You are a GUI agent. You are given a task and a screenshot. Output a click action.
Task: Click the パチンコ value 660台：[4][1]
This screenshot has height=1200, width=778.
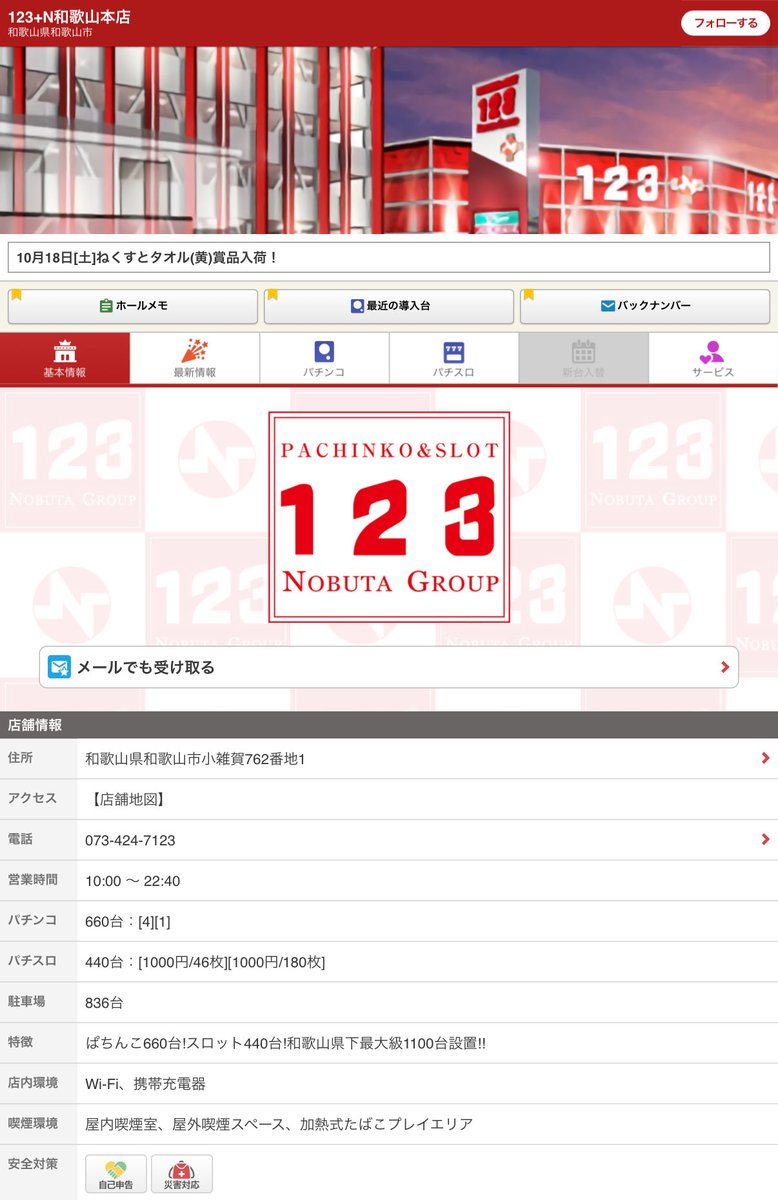tap(128, 921)
